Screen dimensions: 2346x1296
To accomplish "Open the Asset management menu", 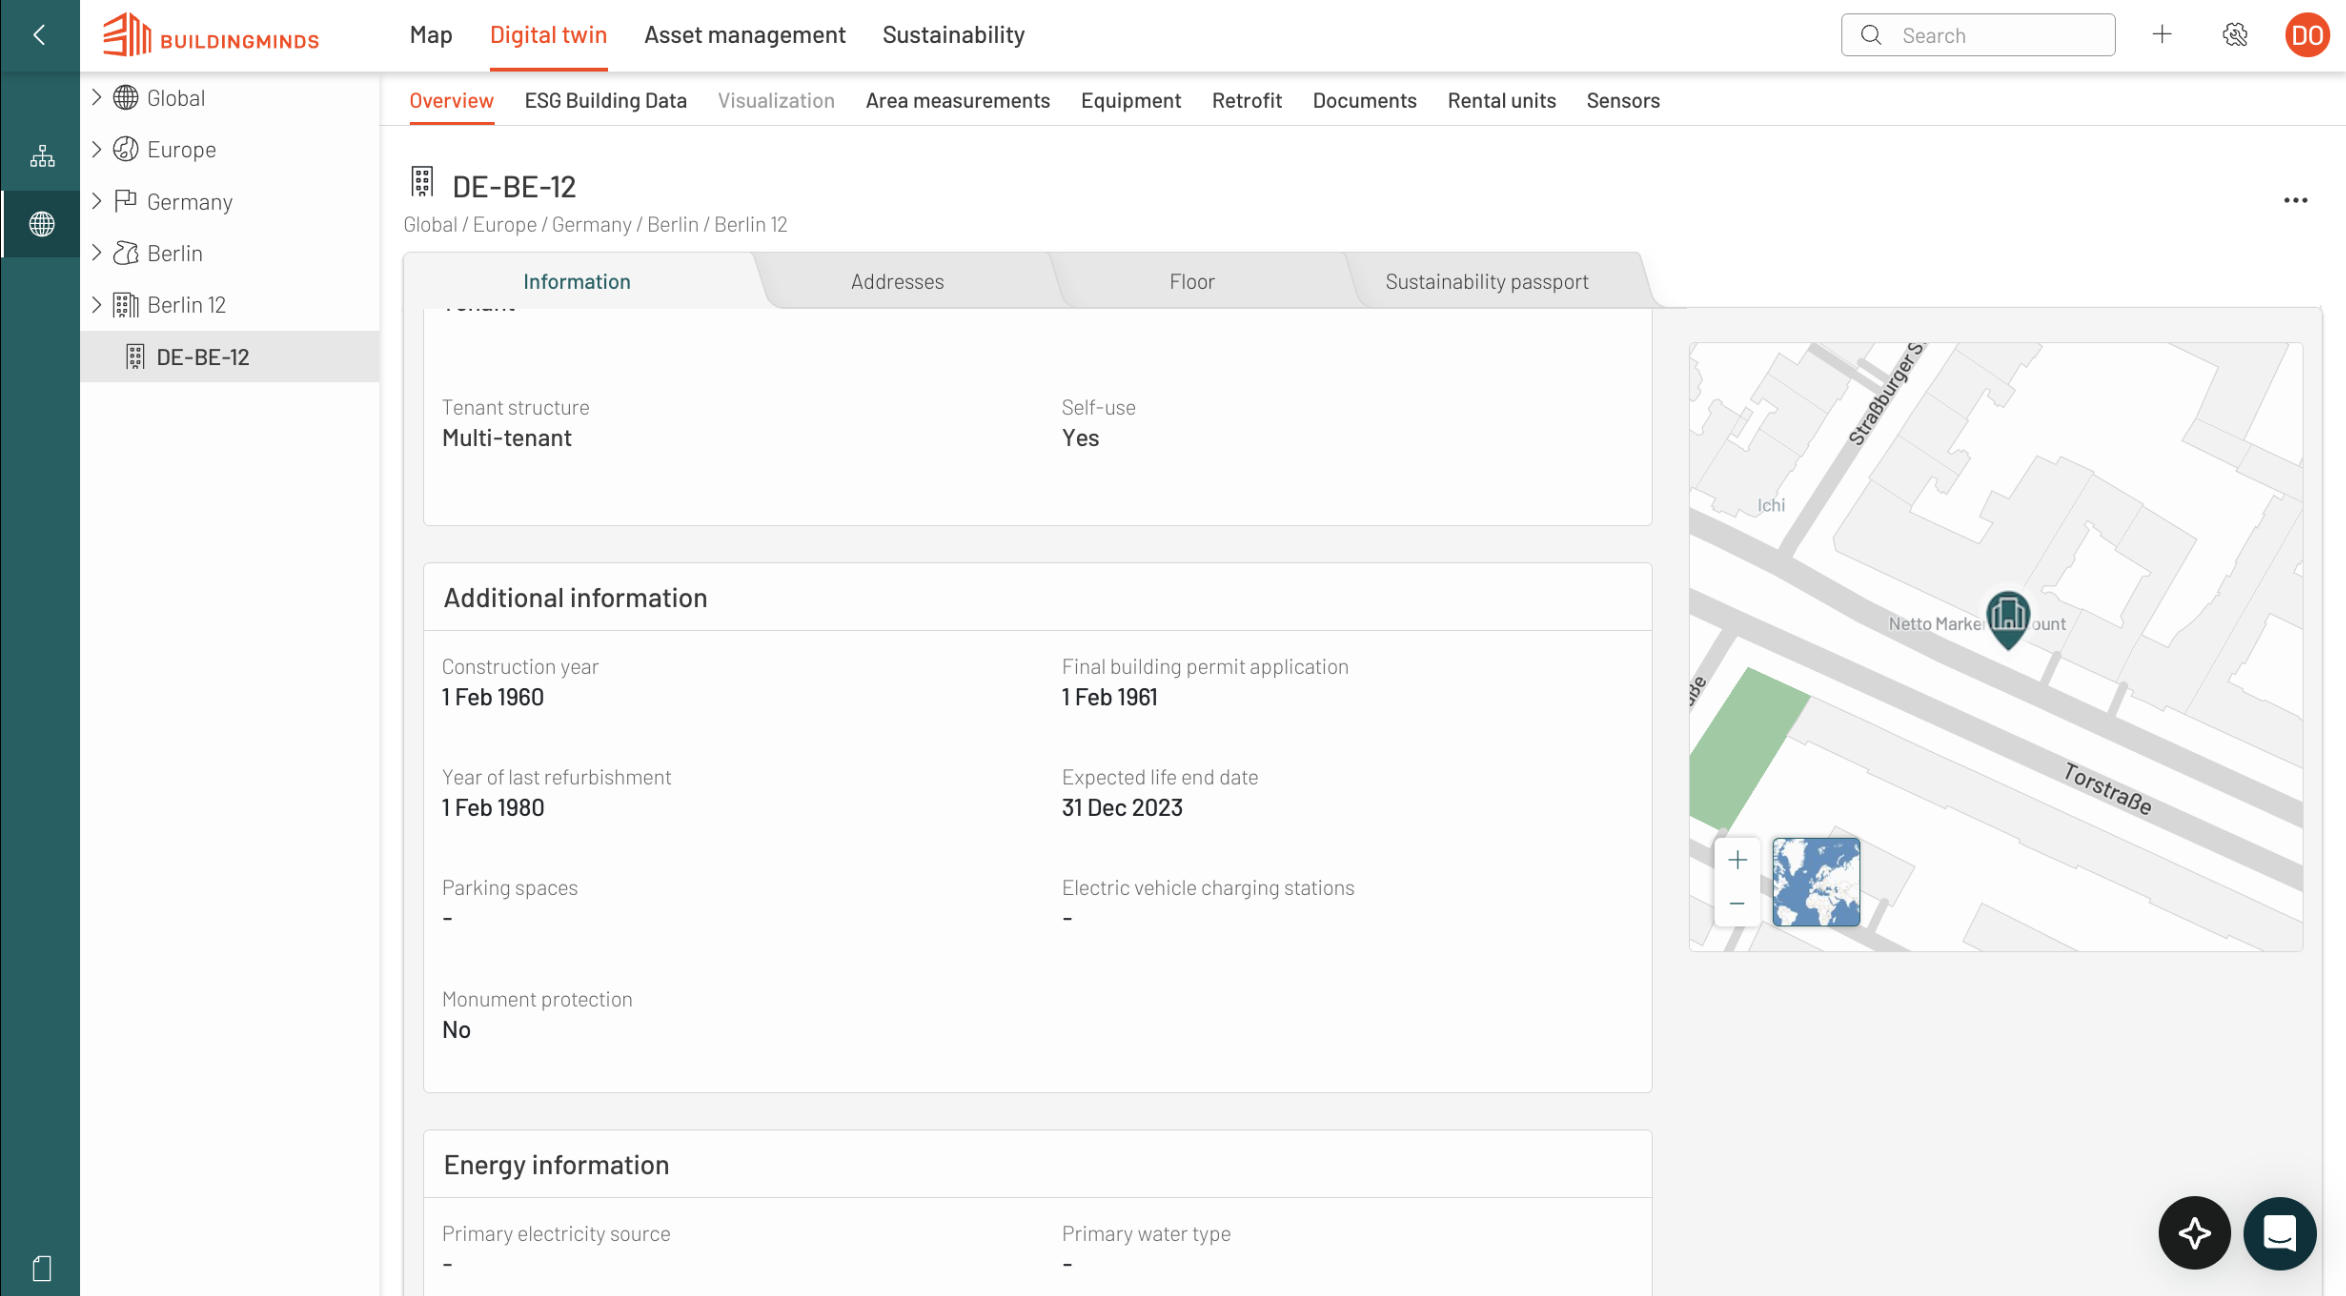I will 744,35.
